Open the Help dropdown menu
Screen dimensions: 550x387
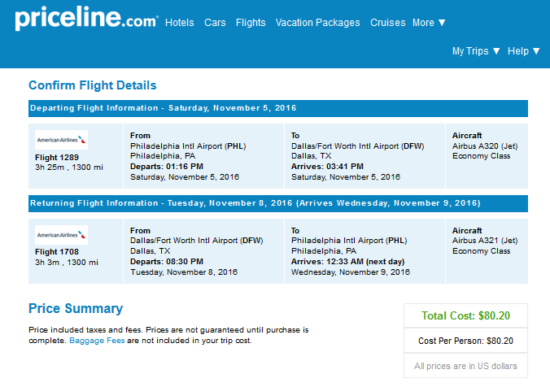pos(523,51)
